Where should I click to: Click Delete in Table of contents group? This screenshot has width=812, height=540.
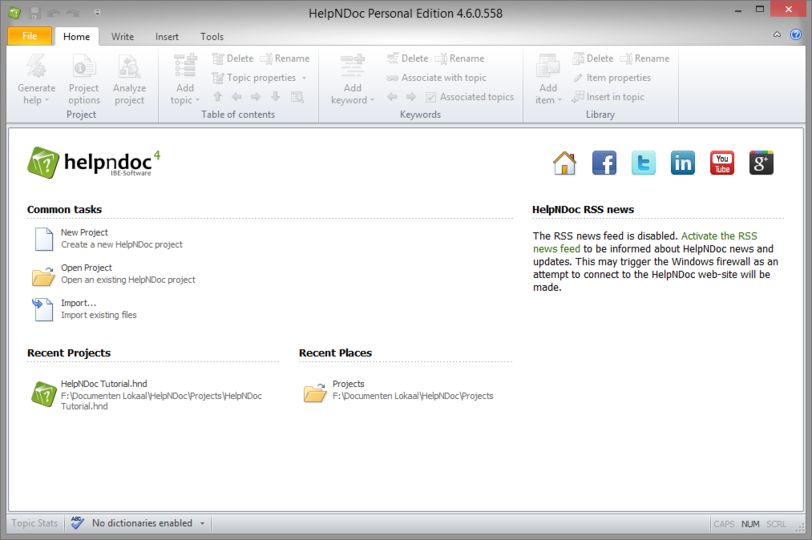coord(233,59)
